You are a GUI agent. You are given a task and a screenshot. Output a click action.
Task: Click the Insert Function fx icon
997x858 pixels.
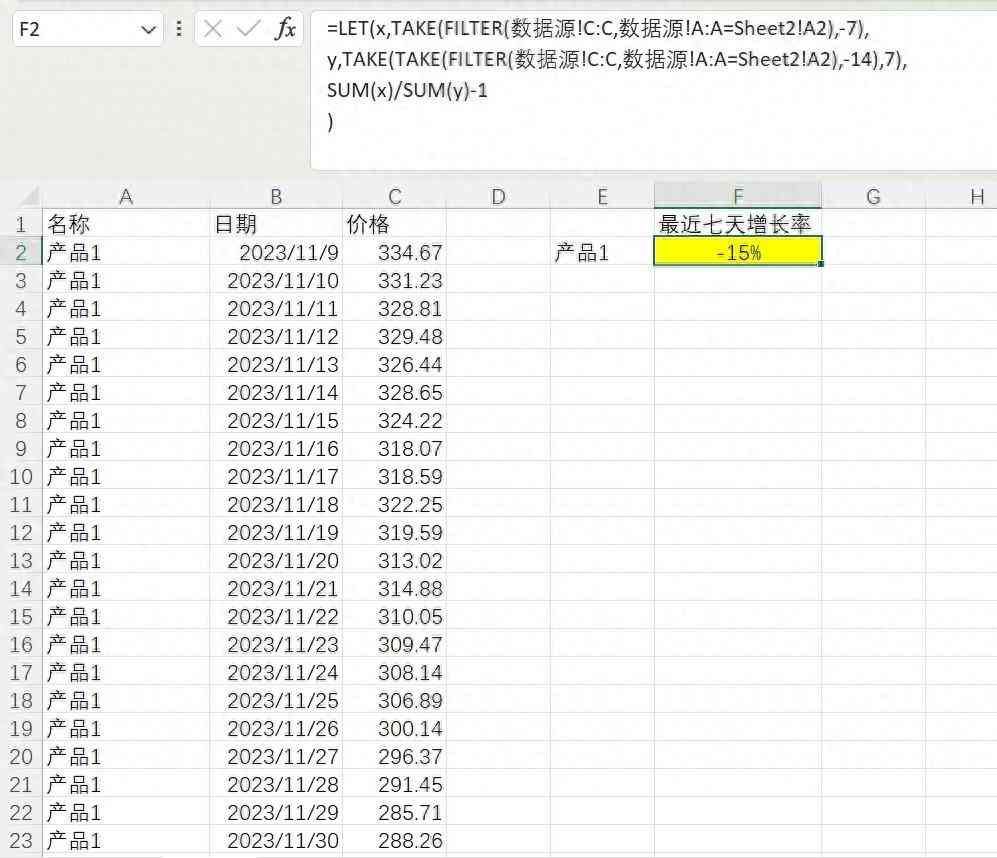(285, 29)
